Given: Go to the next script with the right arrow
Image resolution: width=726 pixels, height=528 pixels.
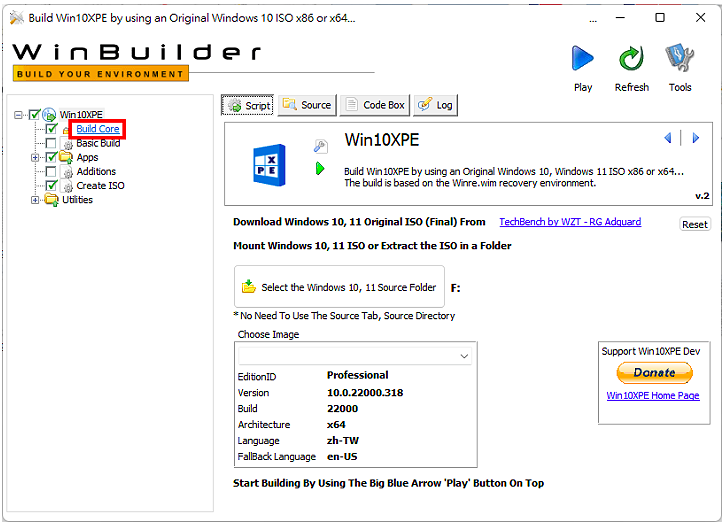Looking at the screenshot, I should click(x=695, y=138).
